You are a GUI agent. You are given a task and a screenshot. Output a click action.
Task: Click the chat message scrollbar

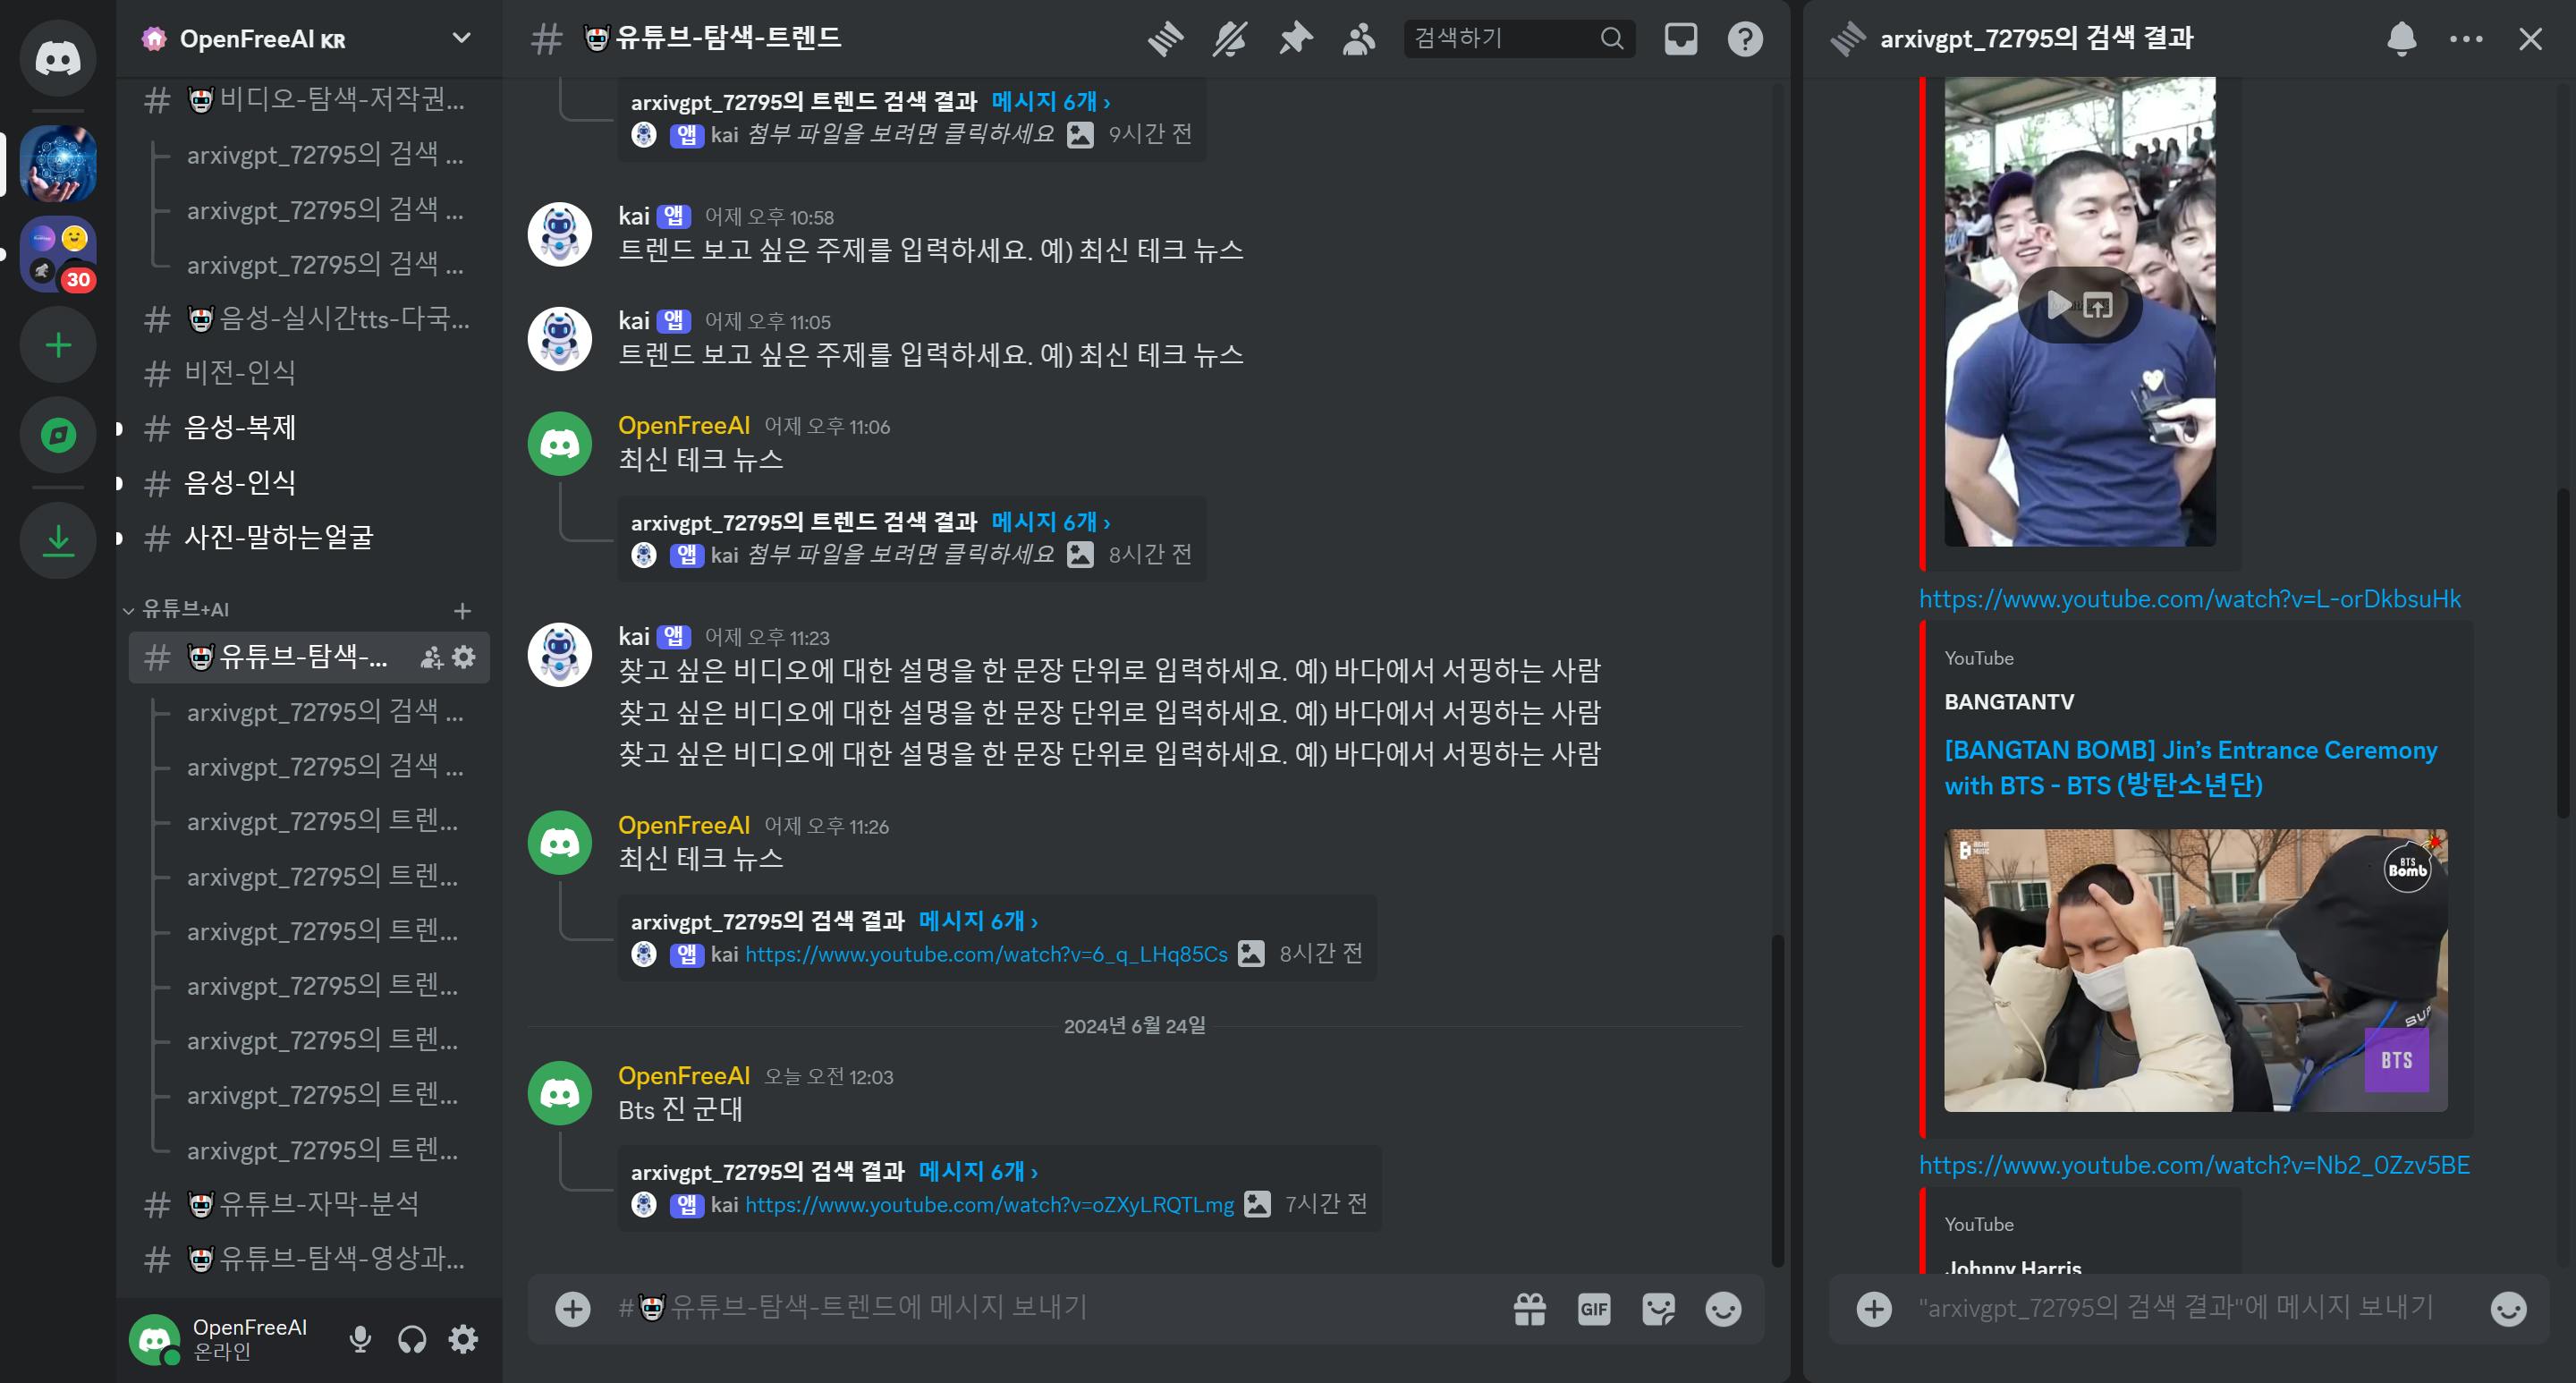coord(1777,1100)
